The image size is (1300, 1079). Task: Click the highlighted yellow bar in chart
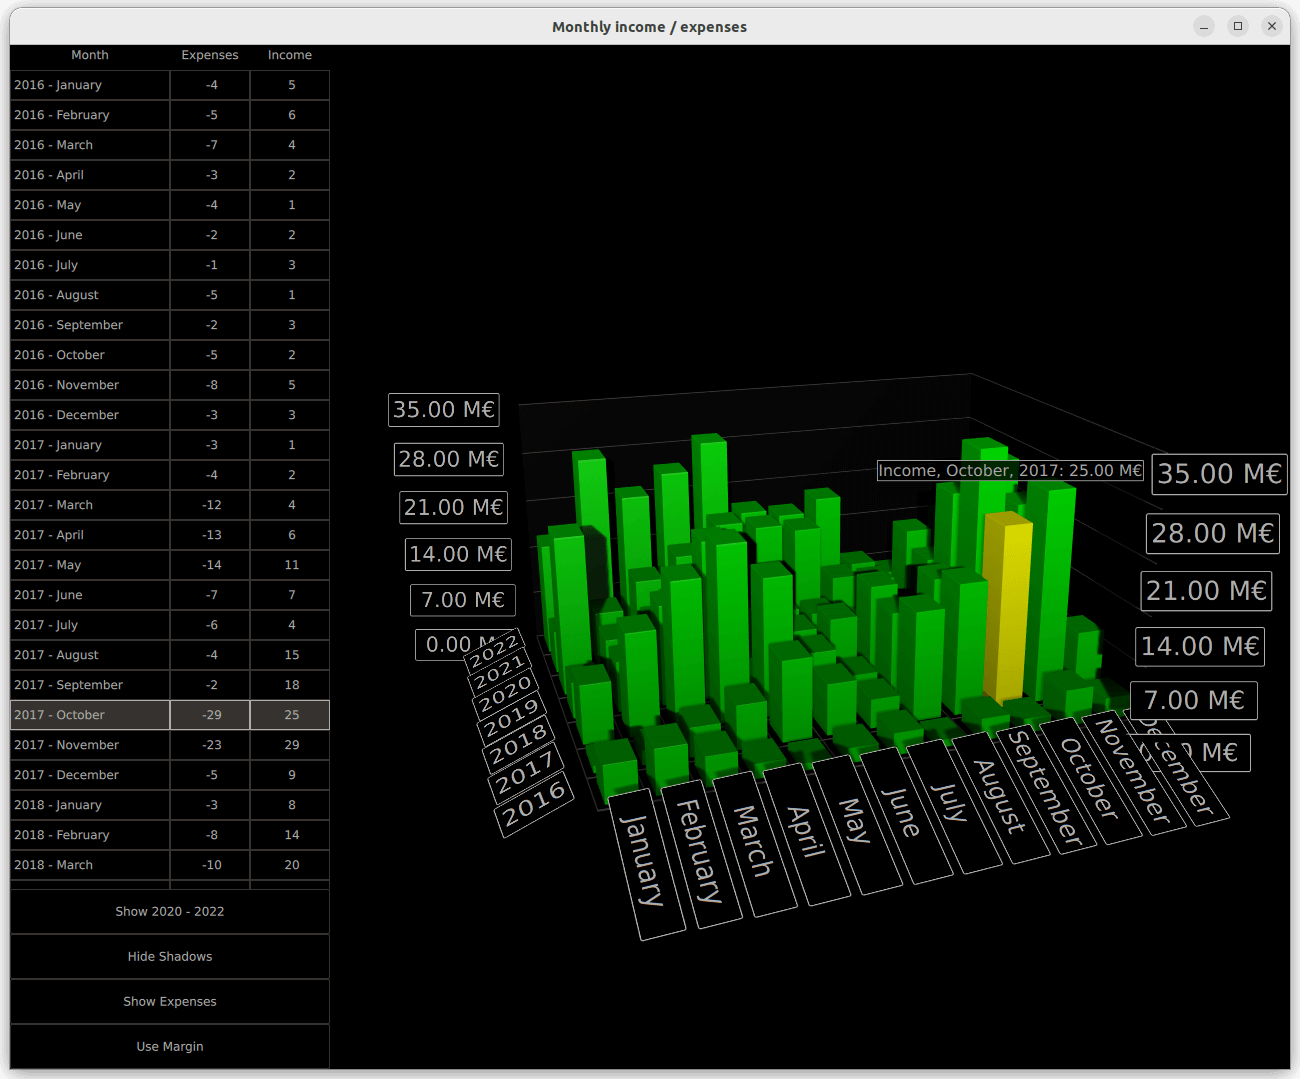(1005, 610)
